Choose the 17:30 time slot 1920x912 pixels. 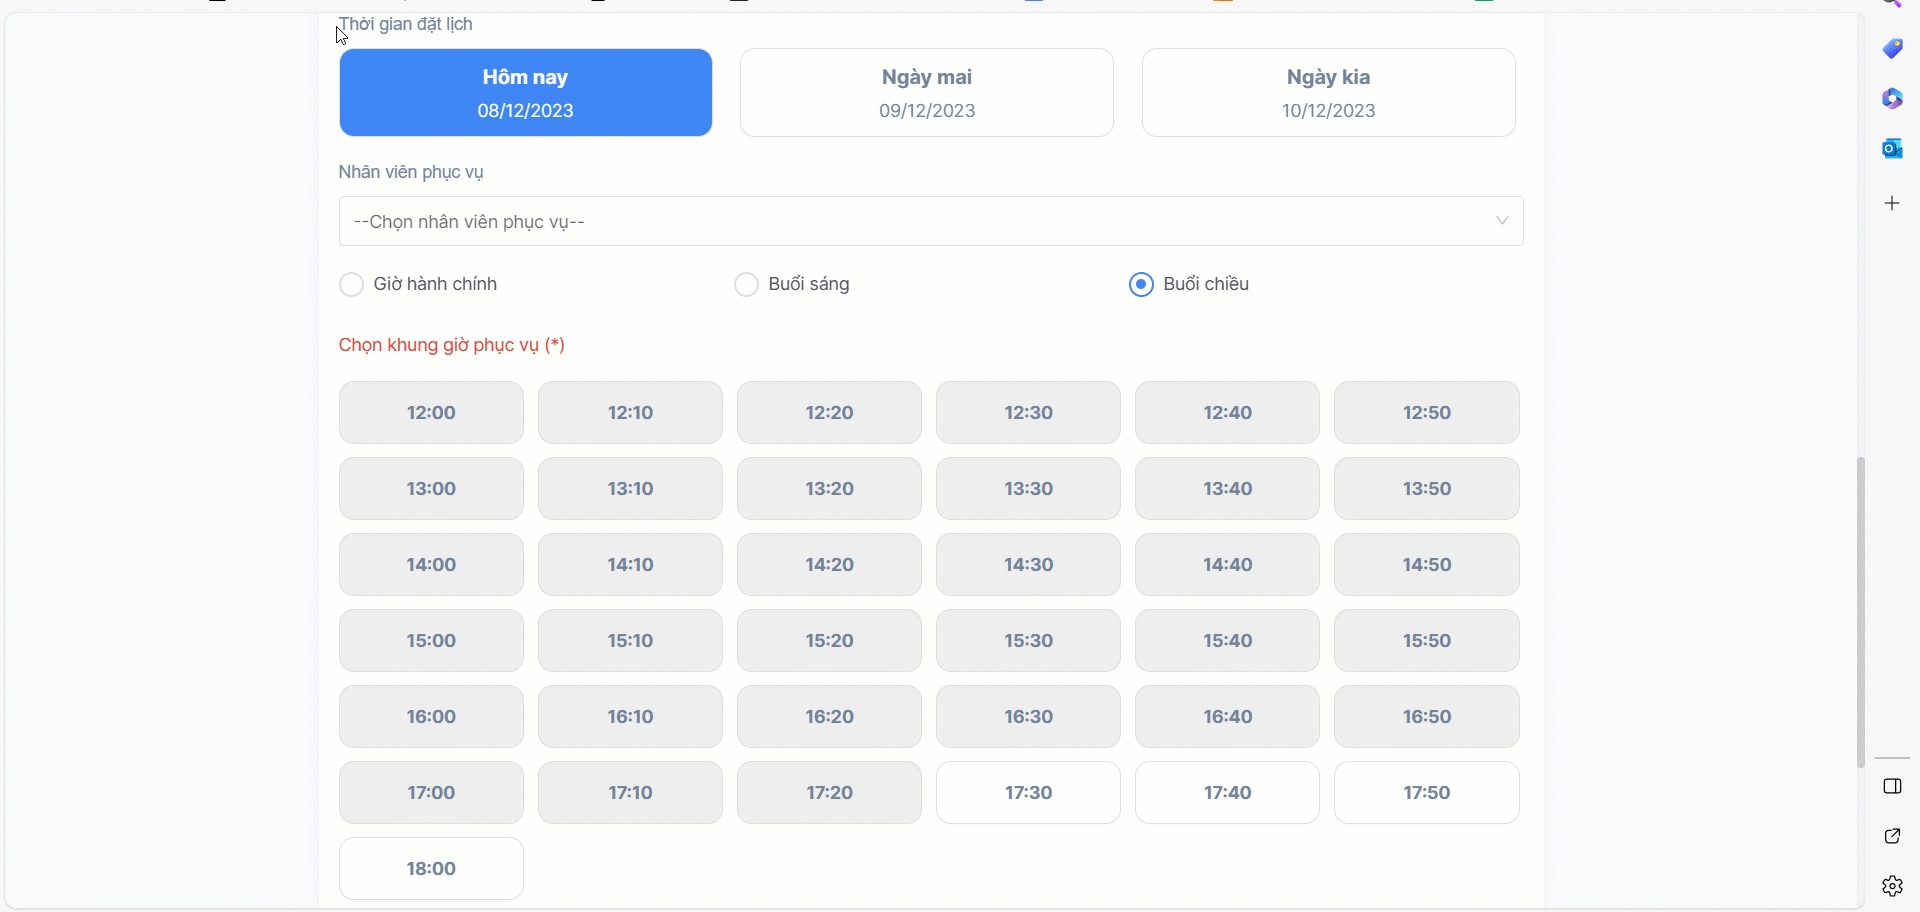[1028, 793]
